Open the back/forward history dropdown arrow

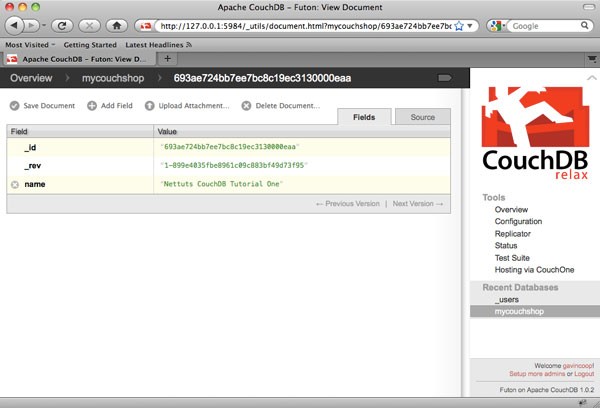pos(44,26)
